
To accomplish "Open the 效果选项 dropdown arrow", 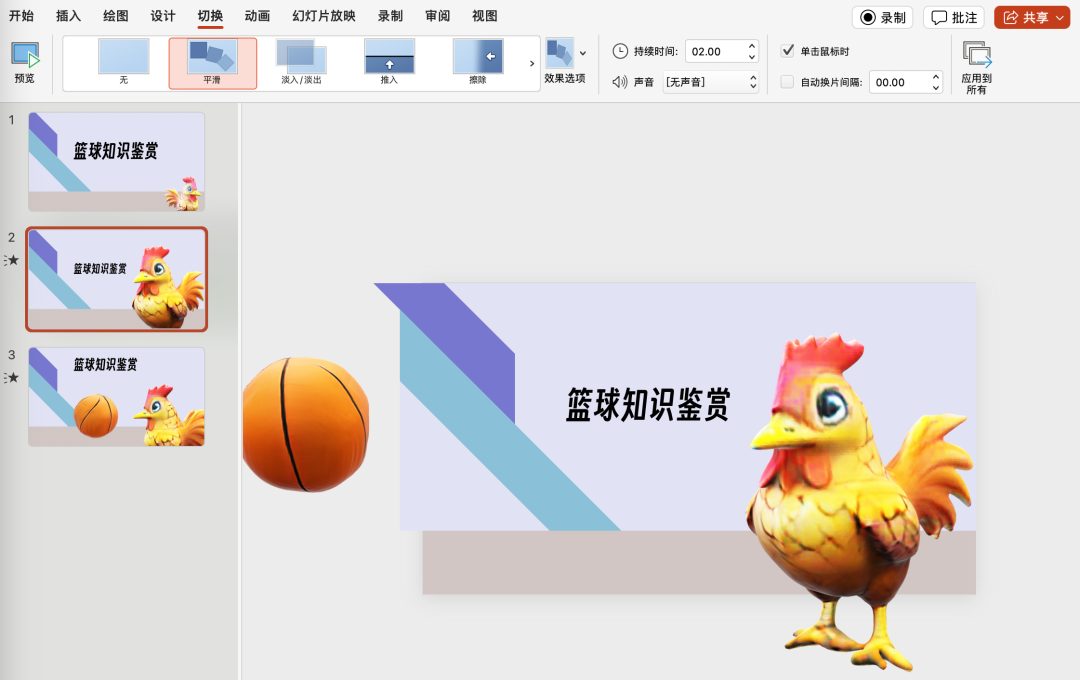I will click(583, 53).
